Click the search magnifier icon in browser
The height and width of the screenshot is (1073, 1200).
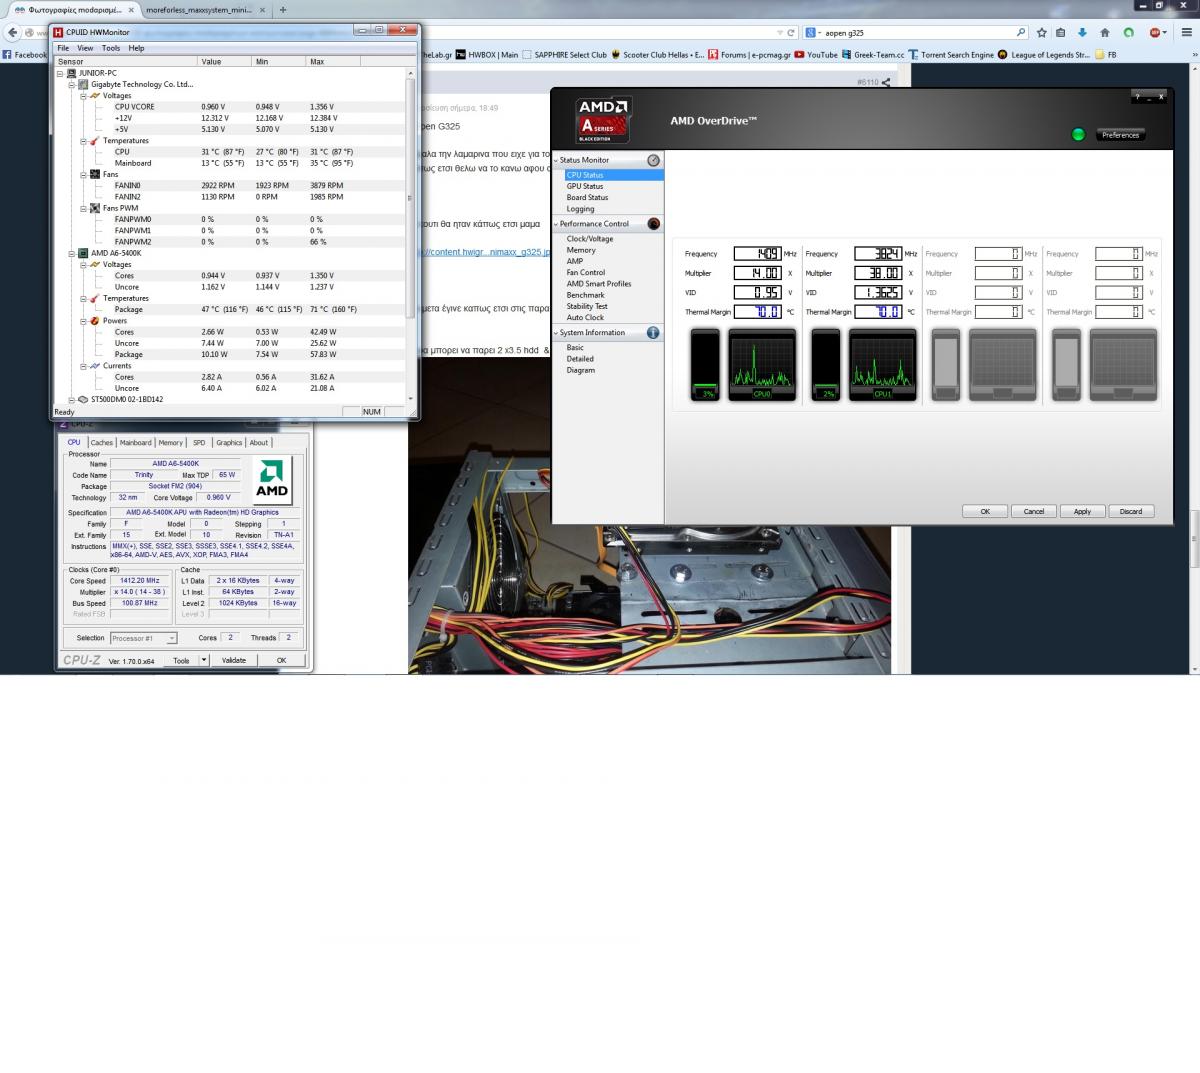coord(1021,32)
